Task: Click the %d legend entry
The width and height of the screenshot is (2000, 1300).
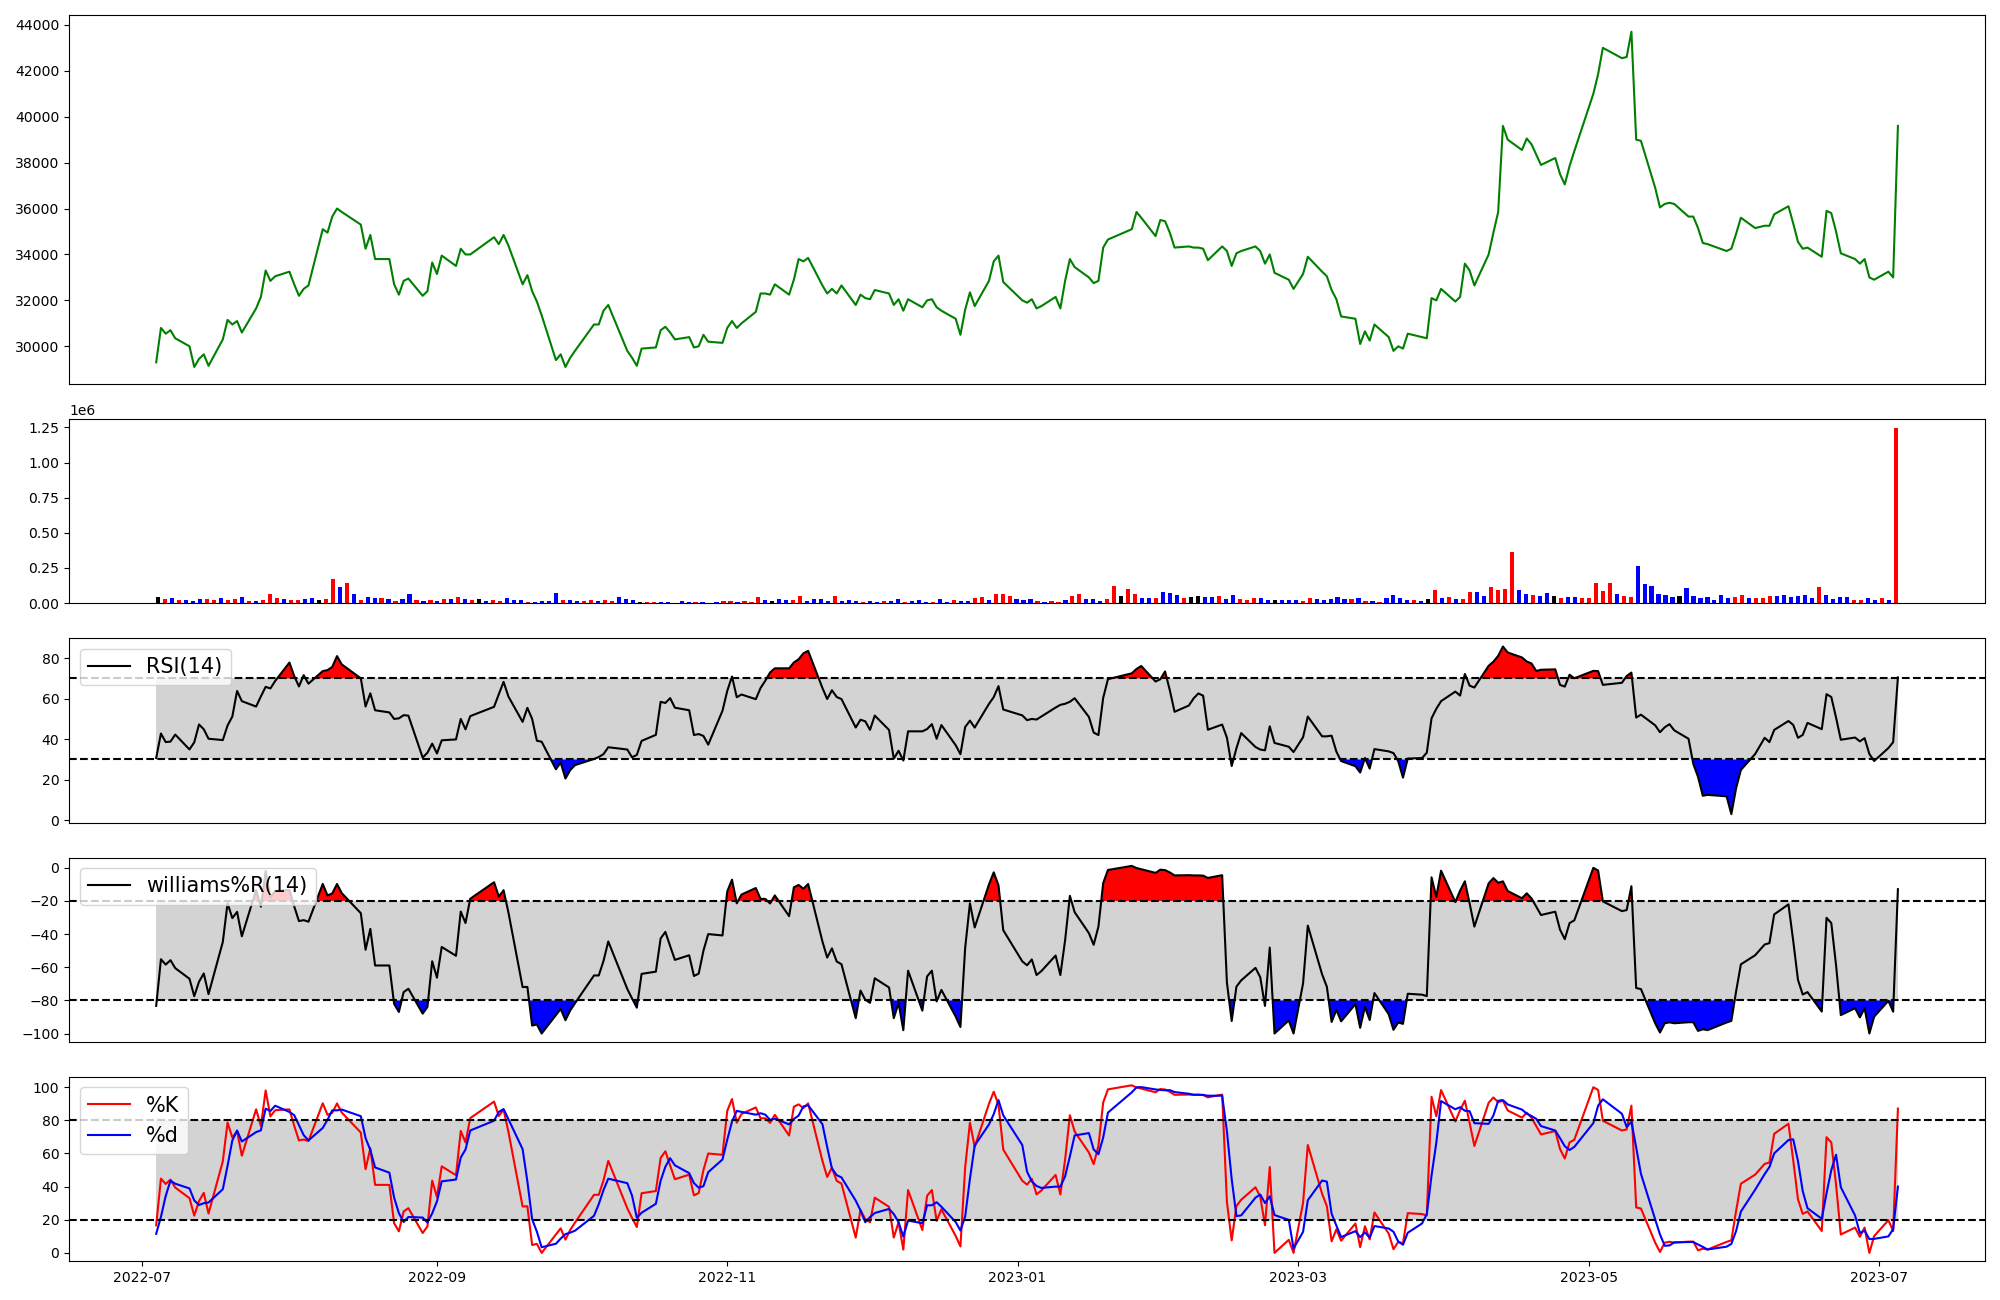Action: click(162, 1135)
